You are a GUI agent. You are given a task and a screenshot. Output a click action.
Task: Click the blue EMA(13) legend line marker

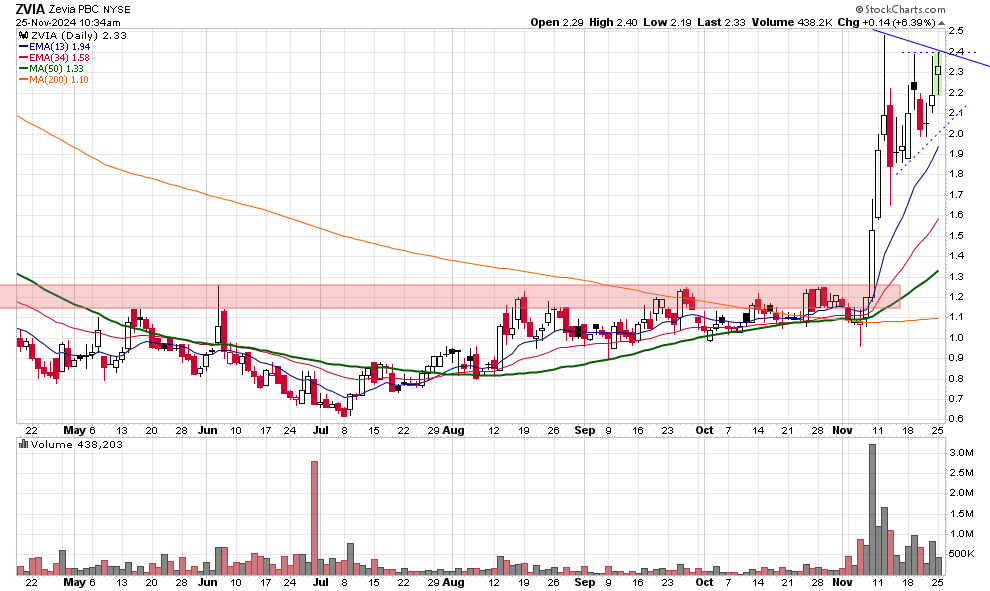pyautogui.click(x=23, y=46)
